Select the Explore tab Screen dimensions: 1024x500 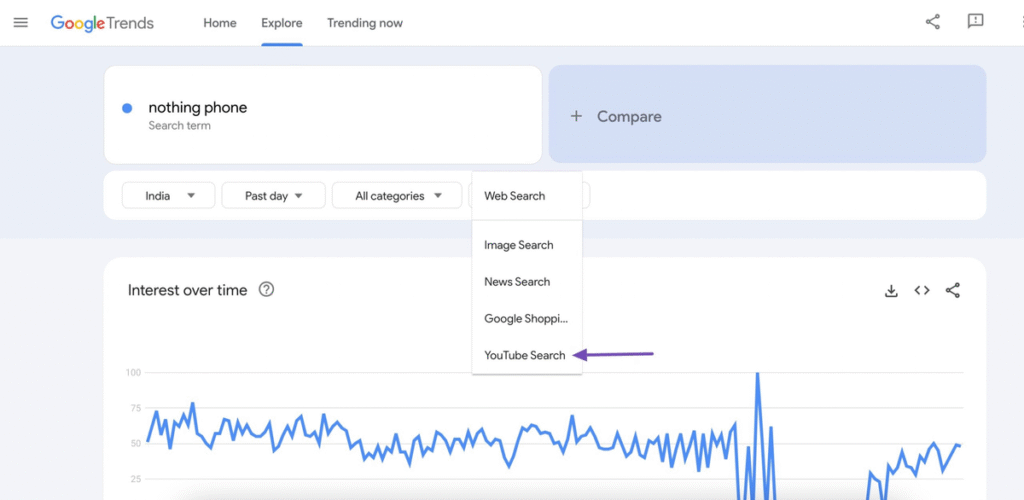click(281, 23)
